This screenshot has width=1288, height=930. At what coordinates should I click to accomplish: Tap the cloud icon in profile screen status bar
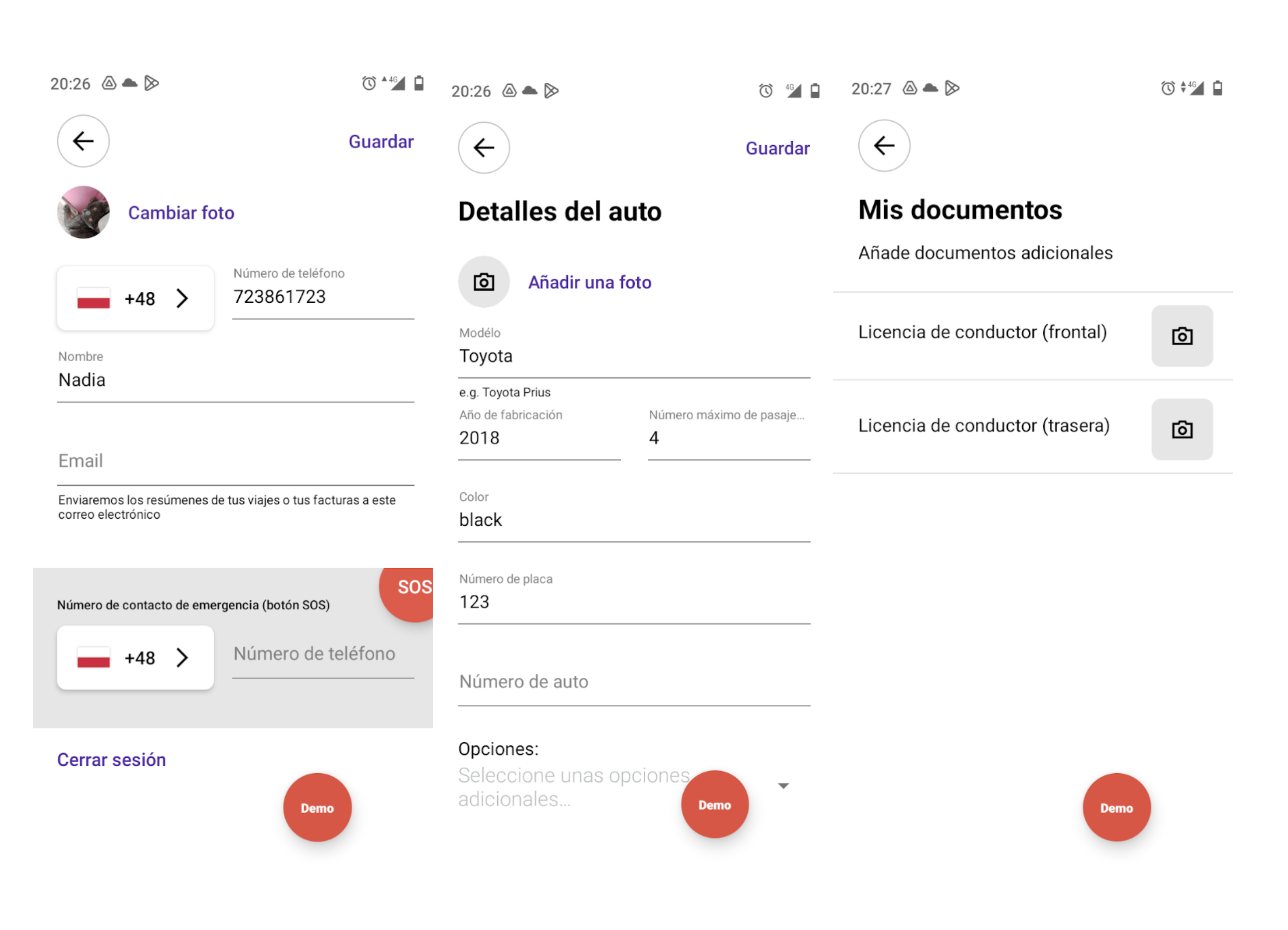[130, 84]
